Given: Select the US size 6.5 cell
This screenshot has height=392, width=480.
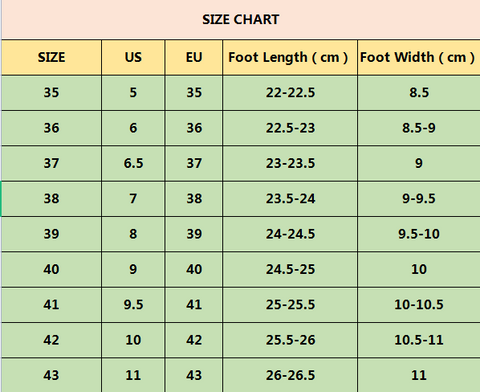Looking at the screenshot, I should coord(133,163).
